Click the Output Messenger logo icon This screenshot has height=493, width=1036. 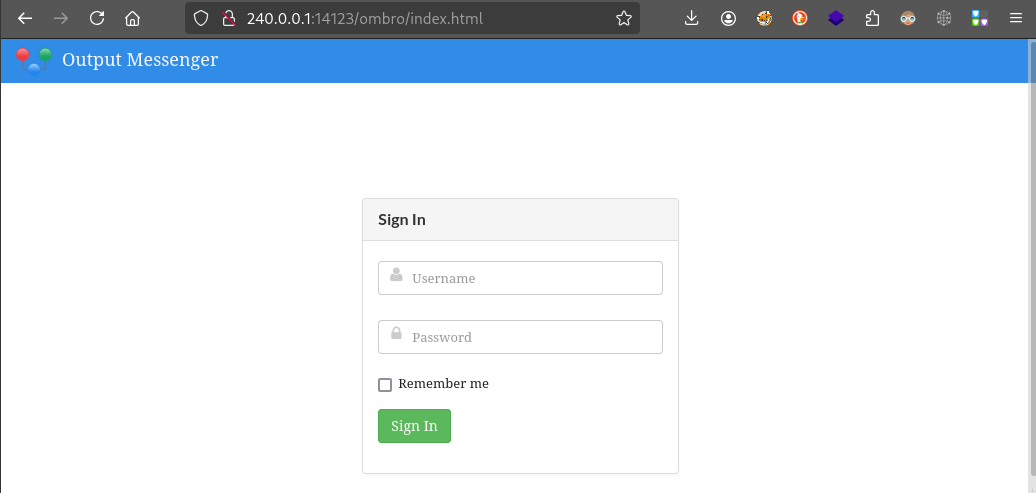33,61
